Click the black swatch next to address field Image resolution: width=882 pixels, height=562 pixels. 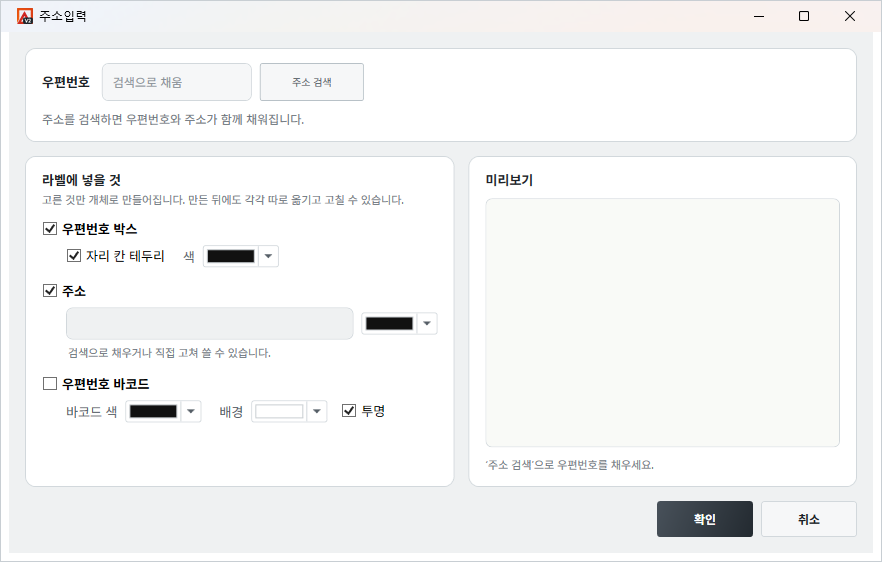tap(389, 323)
